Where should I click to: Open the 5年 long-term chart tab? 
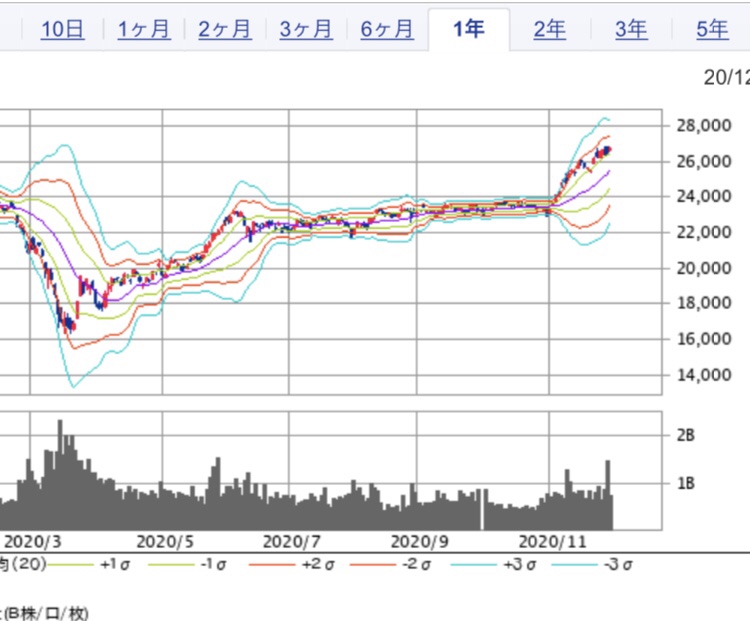(x=712, y=29)
